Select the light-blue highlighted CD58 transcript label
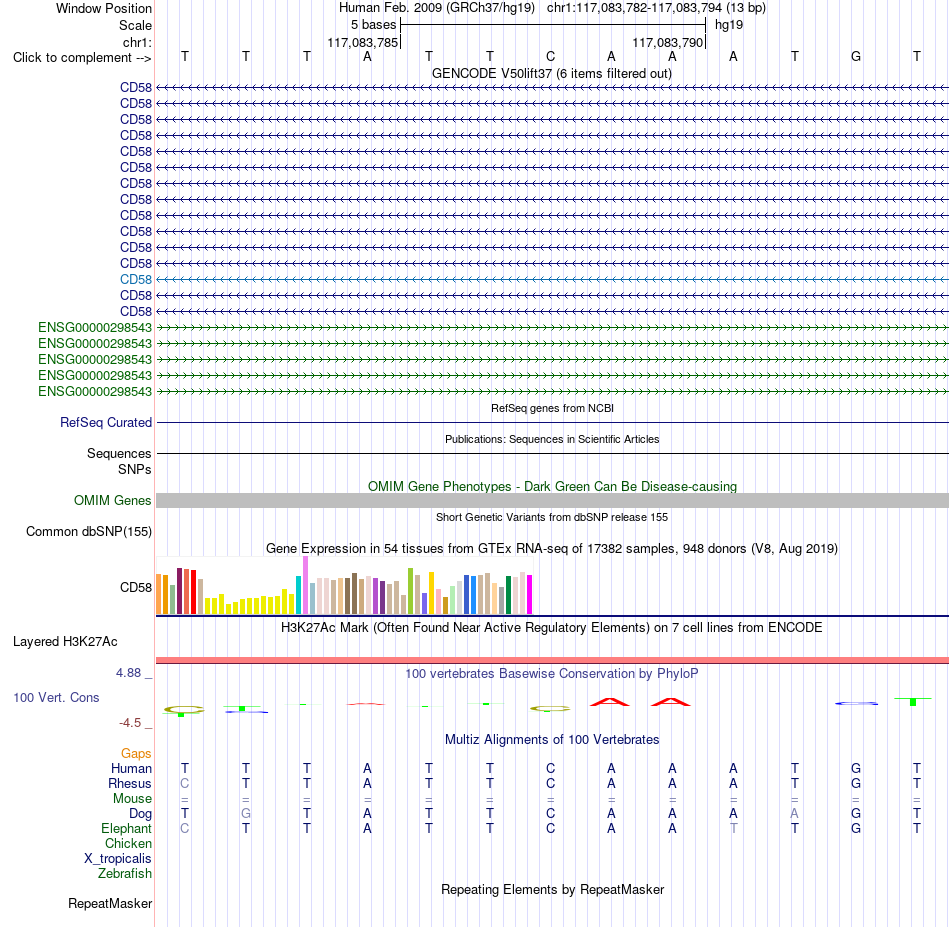The height and width of the screenshot is (927, 950). [x=136, y=279]
